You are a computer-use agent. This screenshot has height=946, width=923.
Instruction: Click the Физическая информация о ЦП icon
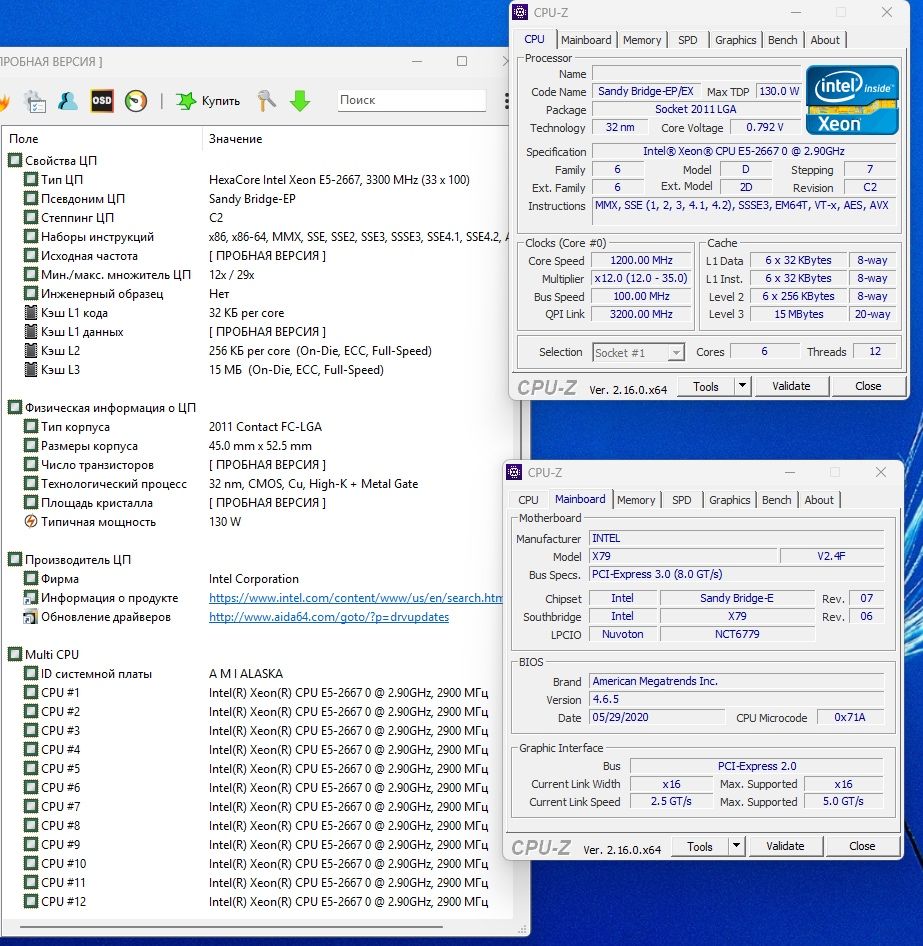click(15, 408)
